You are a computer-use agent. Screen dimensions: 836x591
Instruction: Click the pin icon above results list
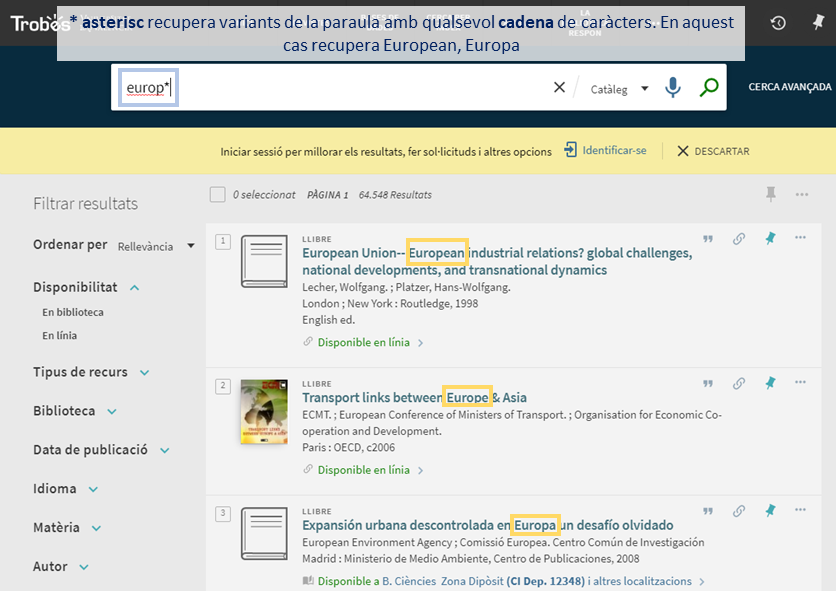[x=770, y=194]
